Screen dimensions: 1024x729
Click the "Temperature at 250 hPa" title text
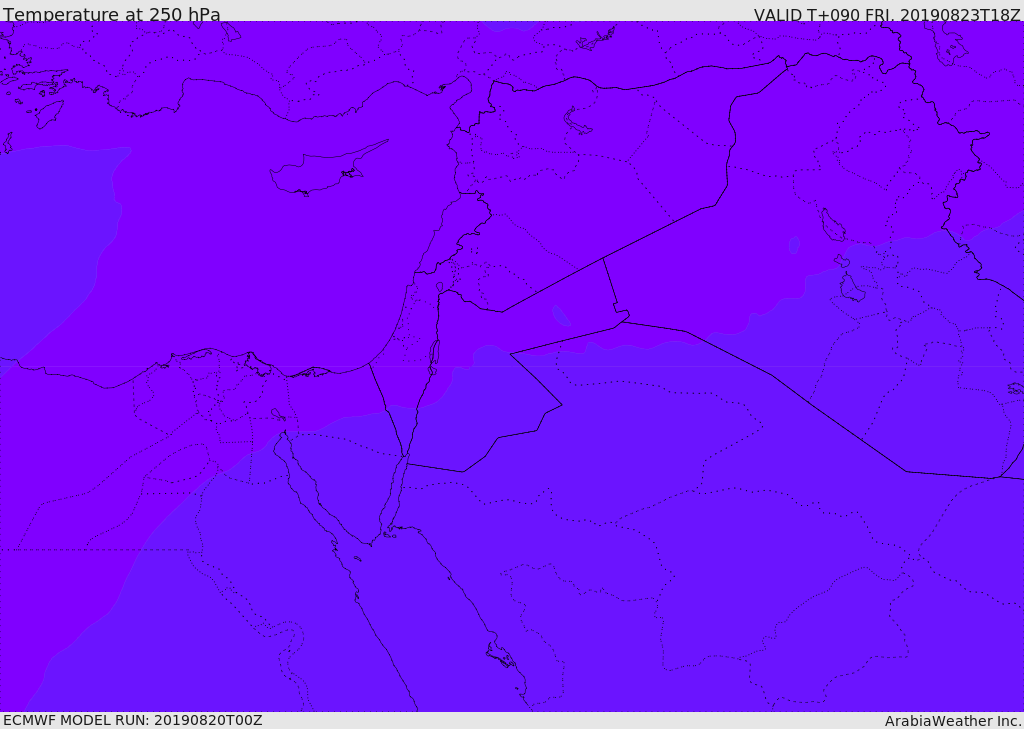coord(112,14)
